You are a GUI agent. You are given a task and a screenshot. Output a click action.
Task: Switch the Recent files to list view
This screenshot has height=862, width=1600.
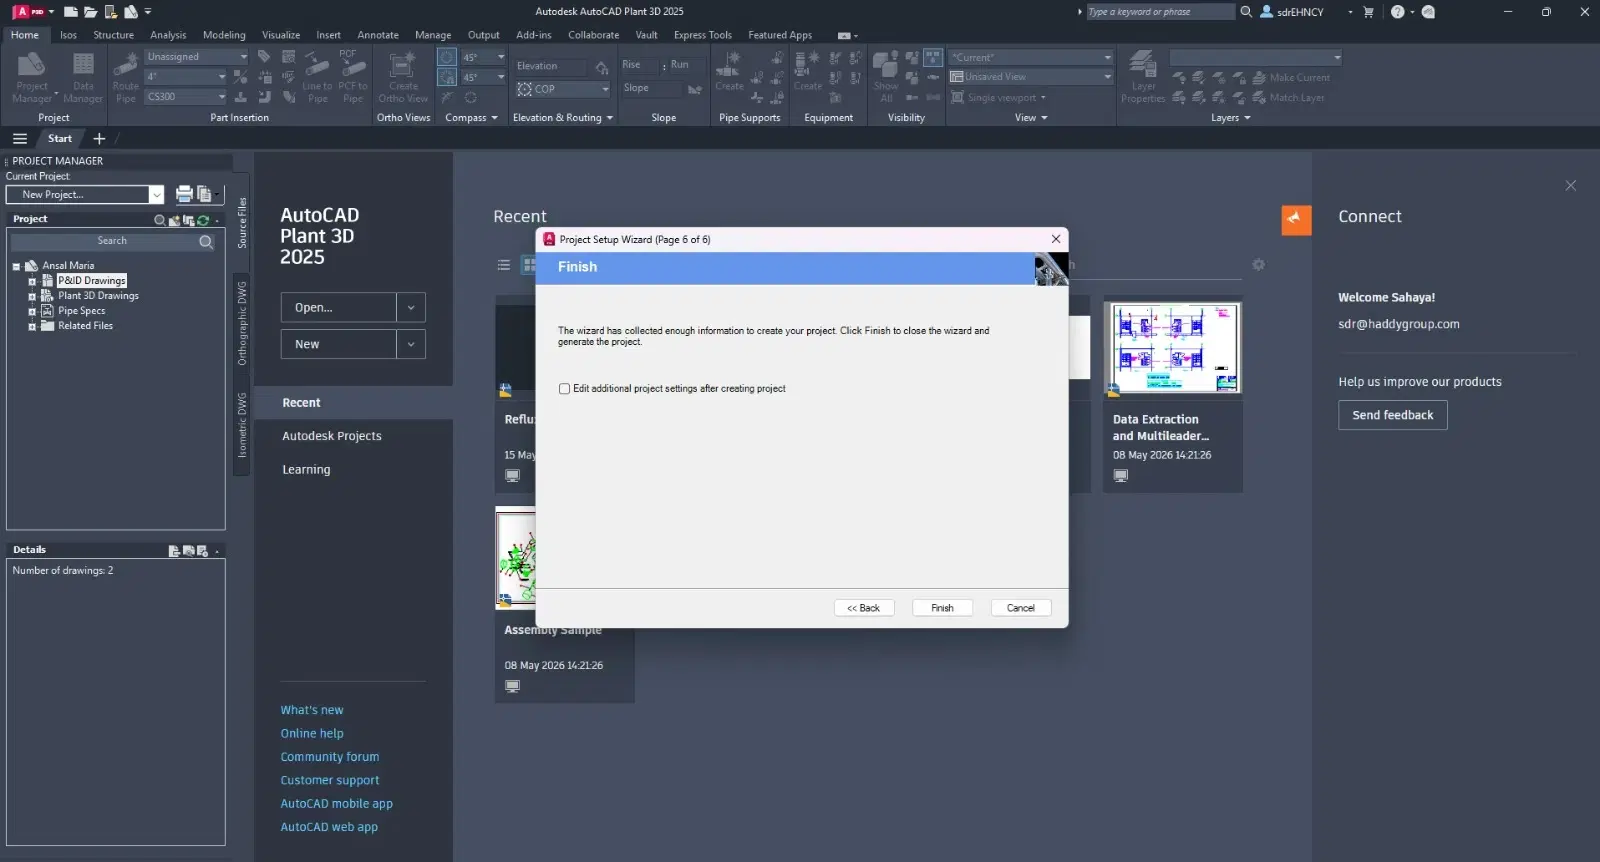point(504,265)
